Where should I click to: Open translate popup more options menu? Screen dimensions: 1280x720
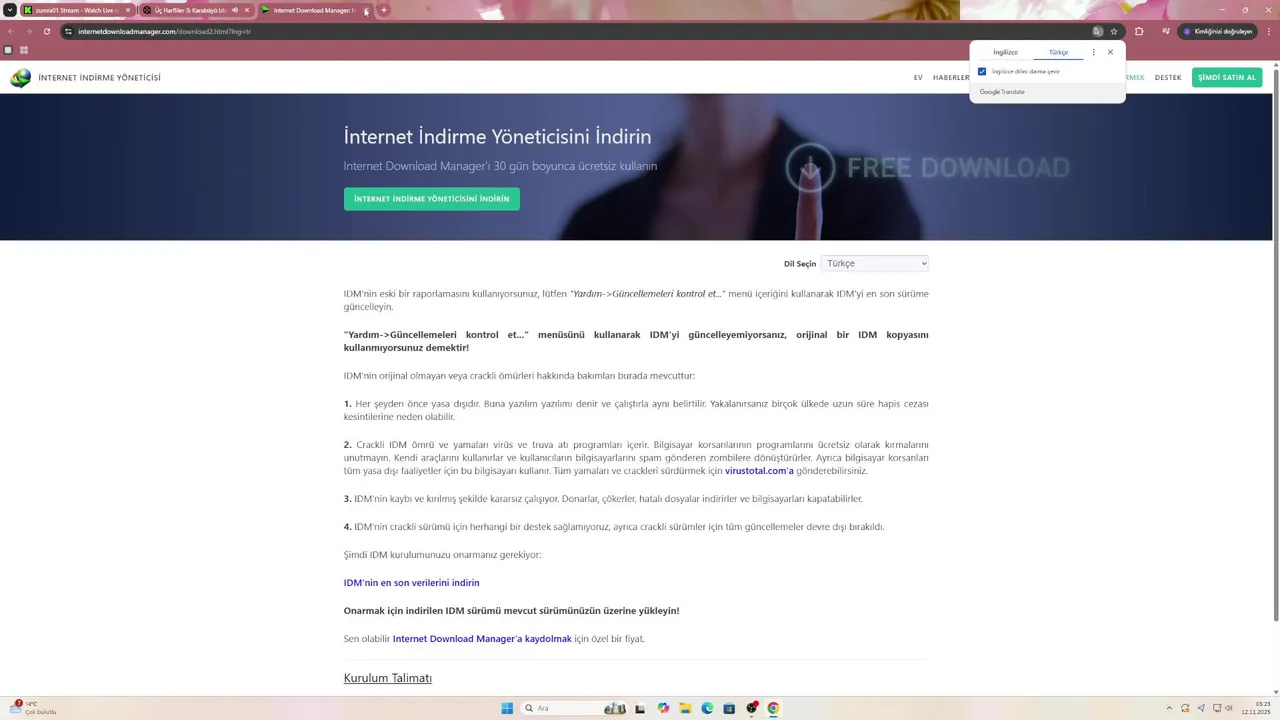1093,52
